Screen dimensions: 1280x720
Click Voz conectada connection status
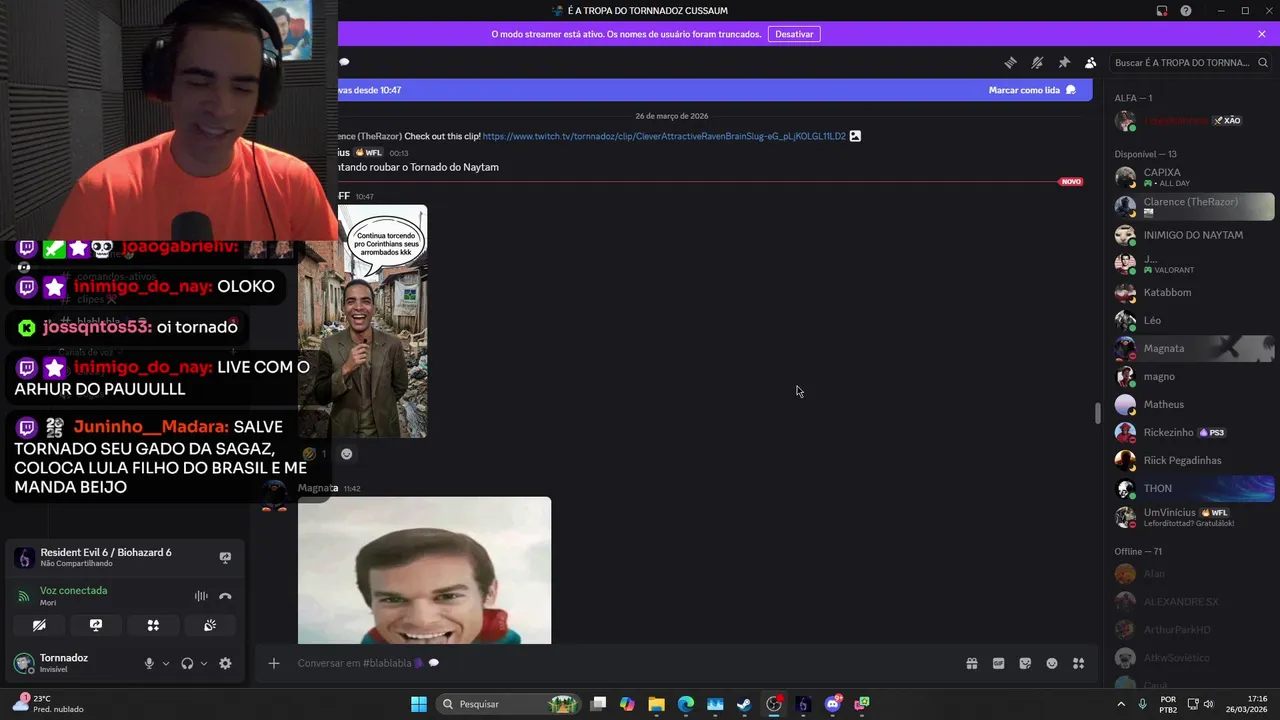click(x=73, y=591)
